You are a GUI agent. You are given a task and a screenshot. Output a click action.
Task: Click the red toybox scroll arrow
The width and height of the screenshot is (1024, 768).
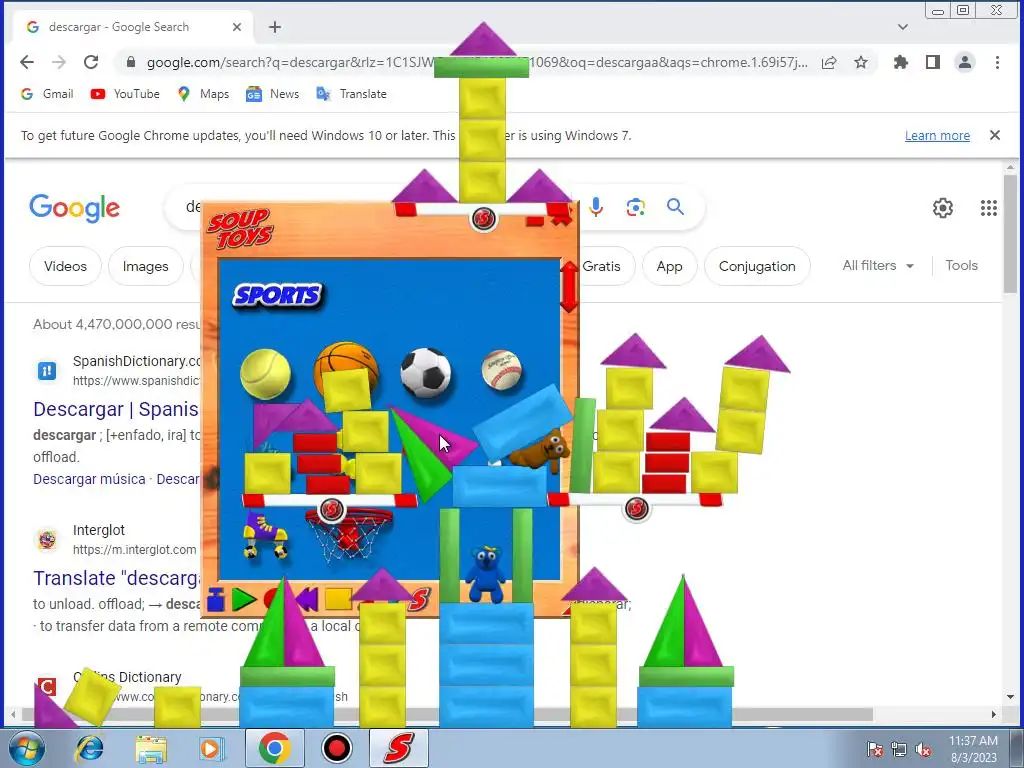click(x=569, y=287)
